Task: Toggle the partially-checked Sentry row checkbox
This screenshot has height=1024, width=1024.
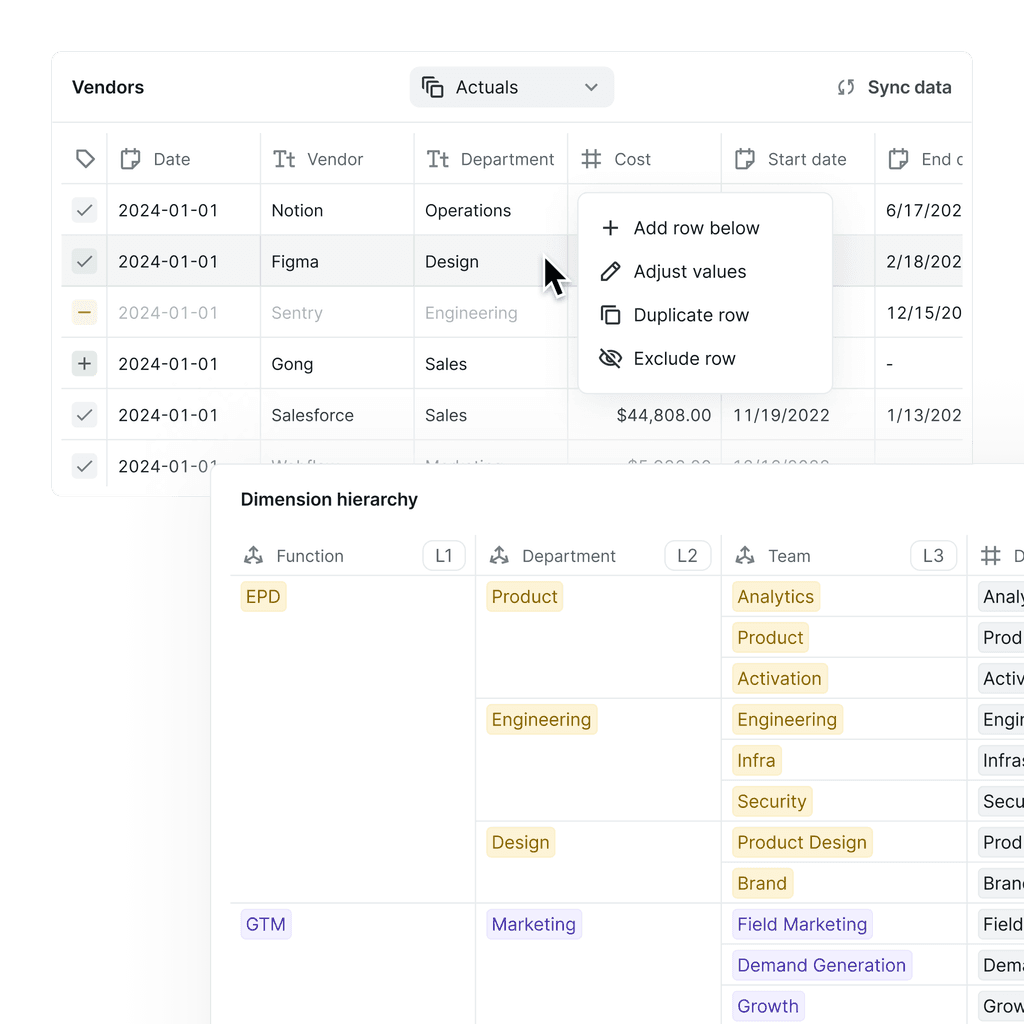Action: (84, 312)
